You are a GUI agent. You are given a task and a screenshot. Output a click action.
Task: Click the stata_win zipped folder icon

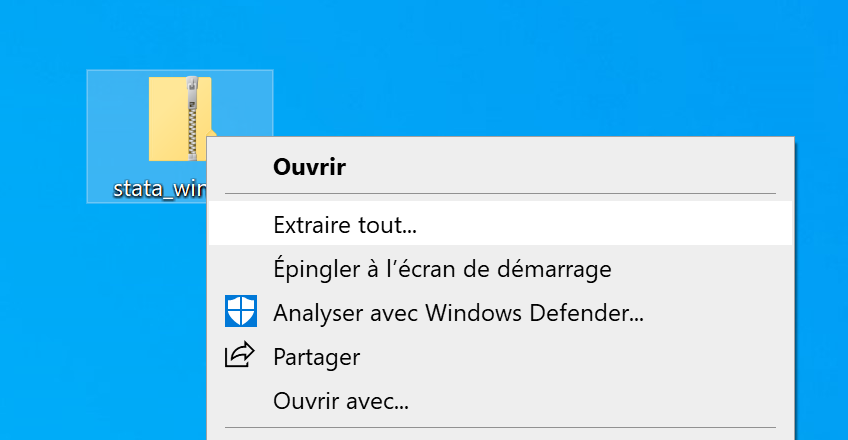coord(180,118)
